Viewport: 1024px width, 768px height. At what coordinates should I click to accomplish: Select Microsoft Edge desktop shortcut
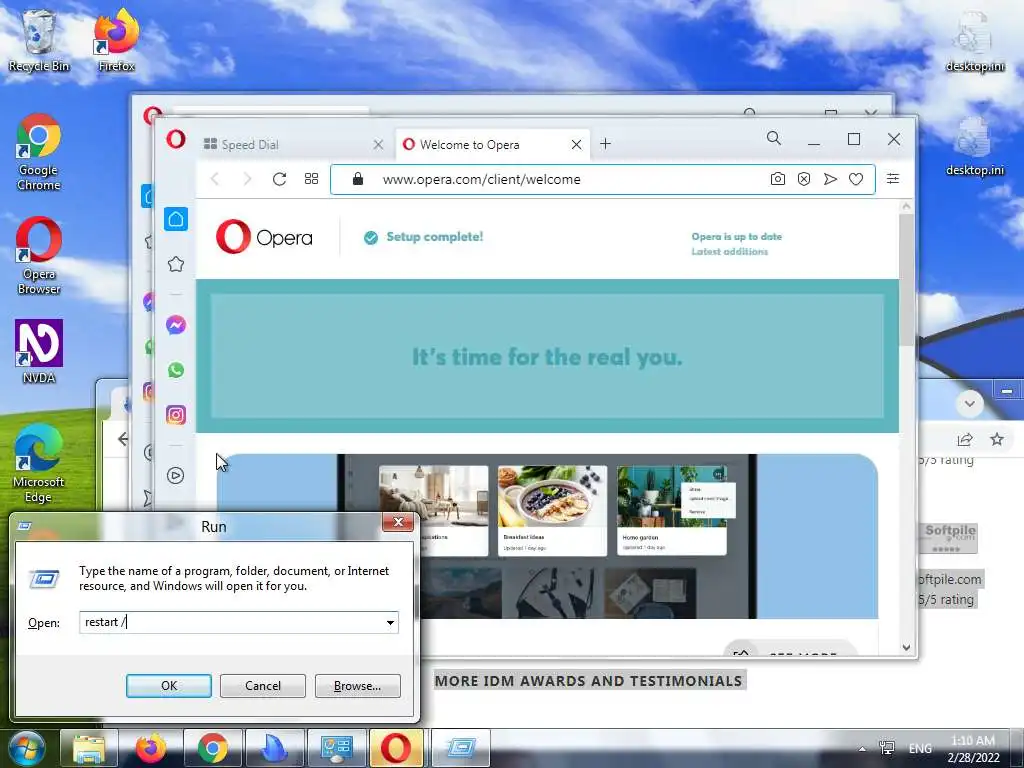39,464
